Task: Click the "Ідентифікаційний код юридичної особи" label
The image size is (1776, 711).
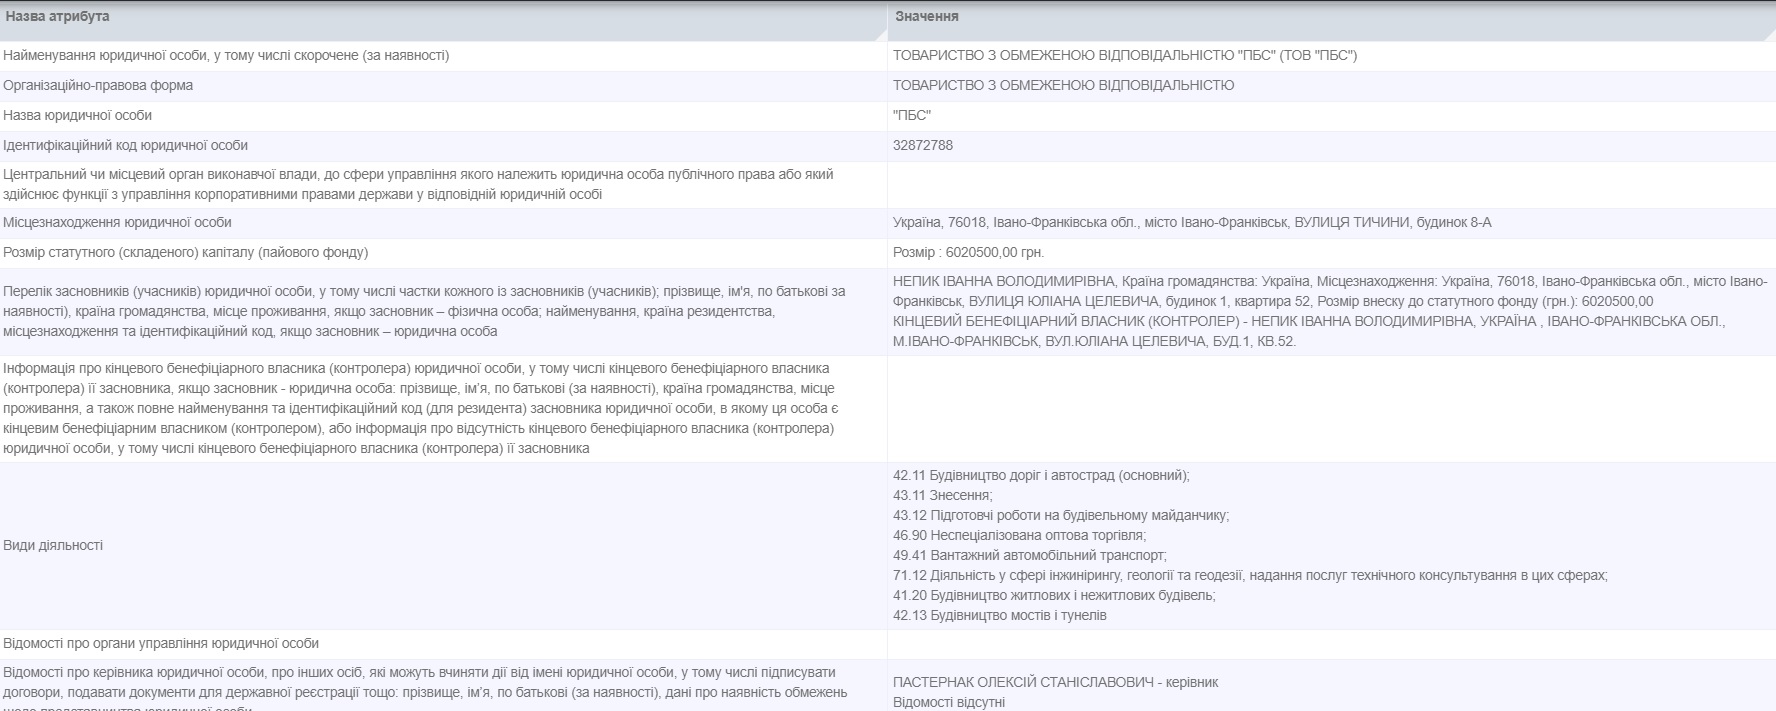Action: [x=125, y=146]
